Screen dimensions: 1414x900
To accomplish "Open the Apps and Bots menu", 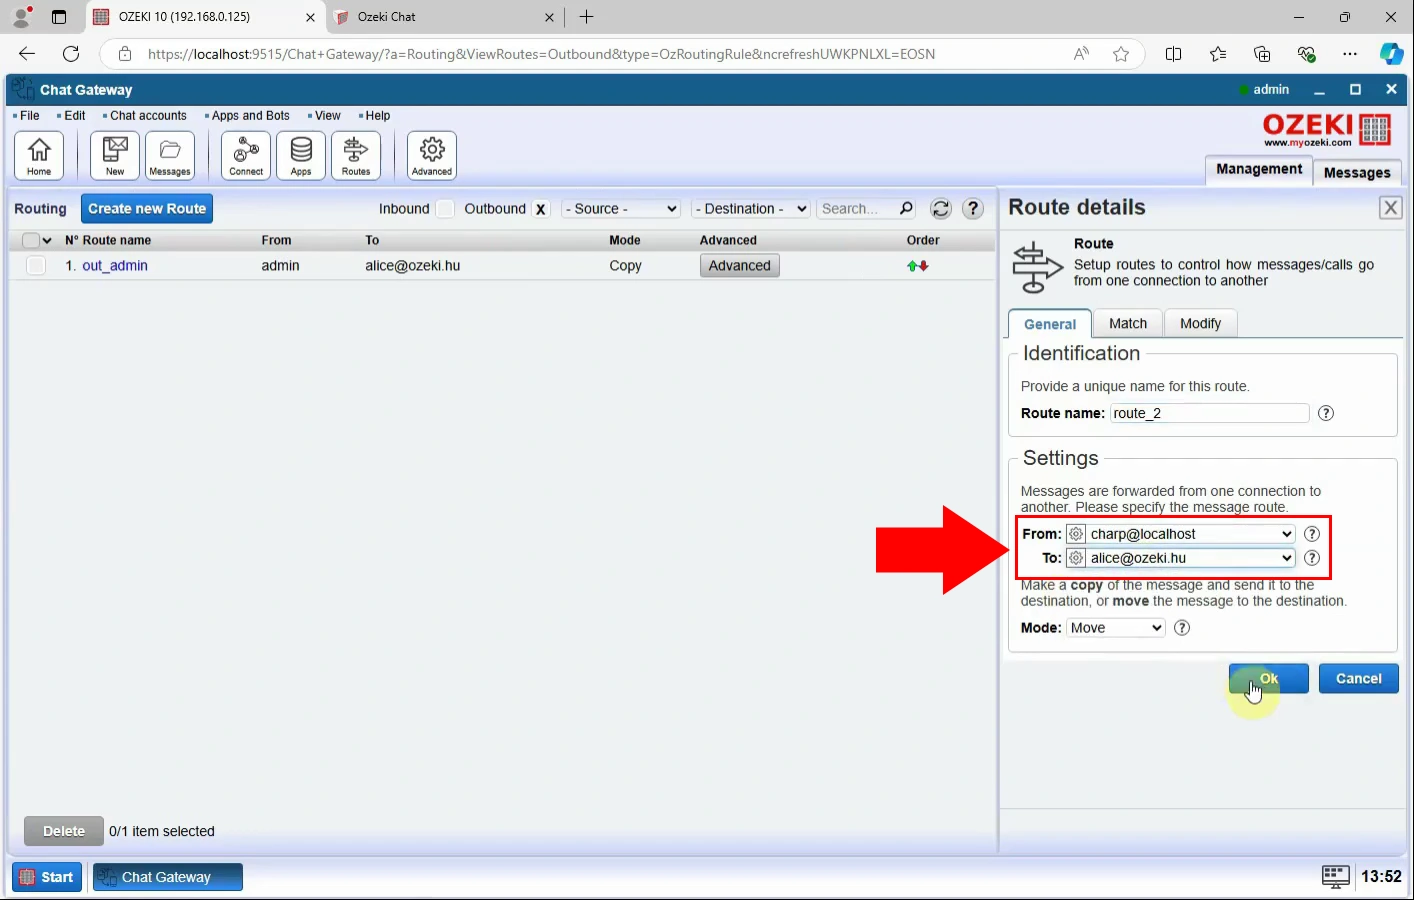I will pos(250,116).
